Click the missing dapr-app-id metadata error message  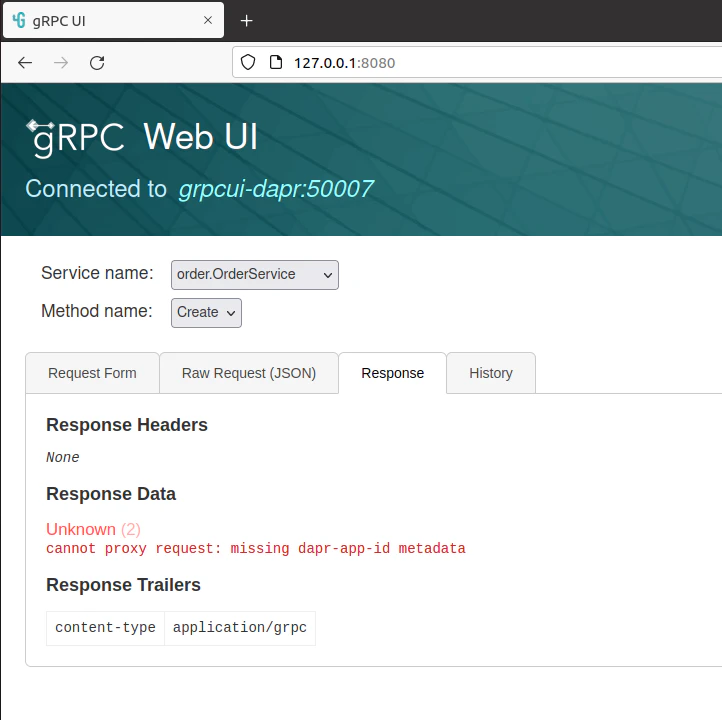click(256, 548)
